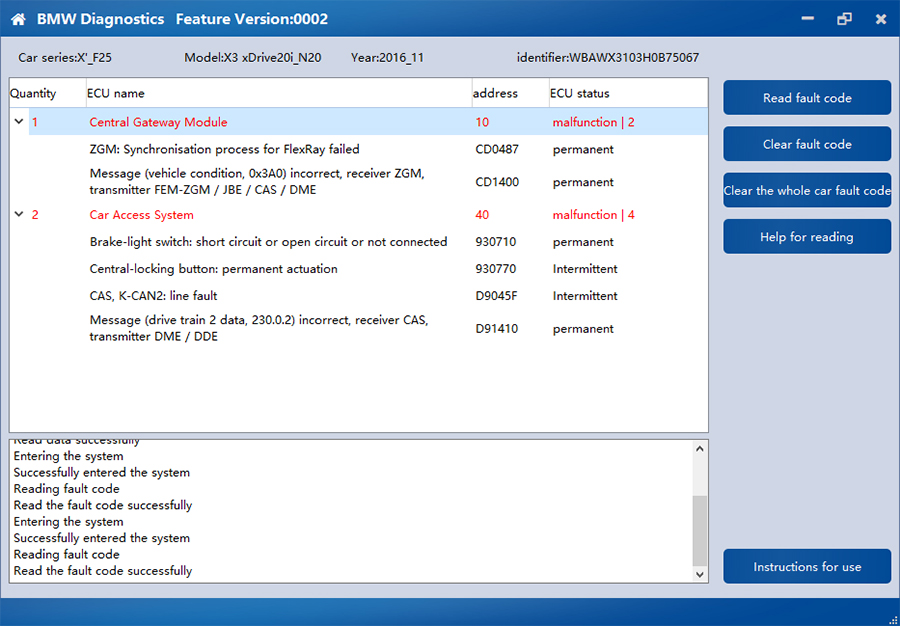Open Instructions for use
Viewport: 900px width, 626px height.
click(807, 567)
